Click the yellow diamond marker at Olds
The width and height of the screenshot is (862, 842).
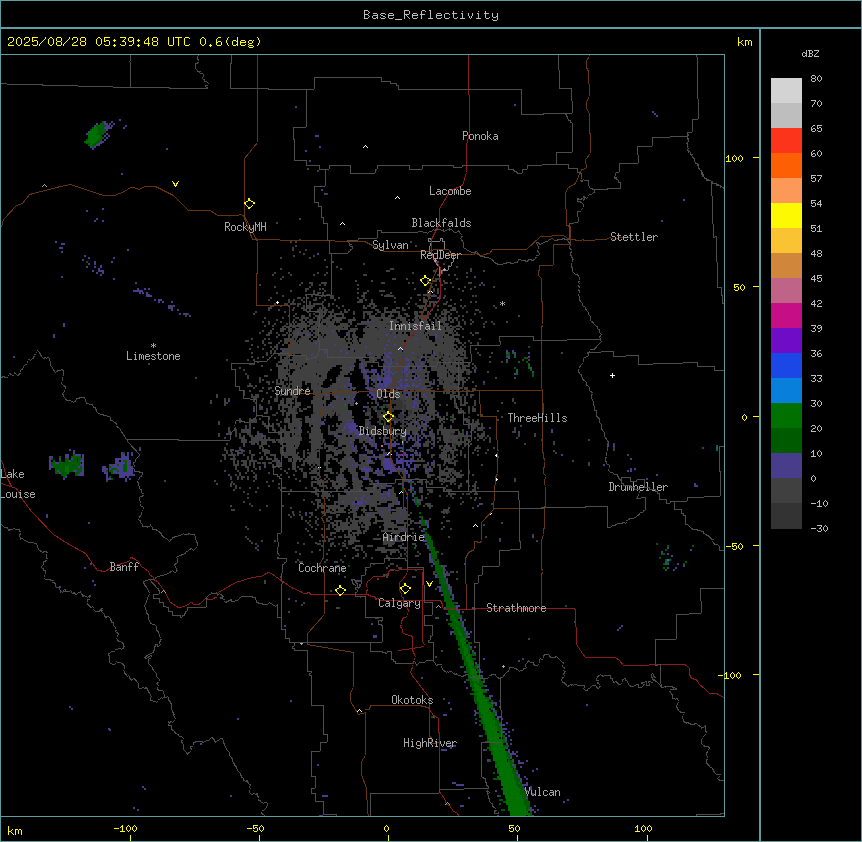pyautogui.click(x=388, y=417)
